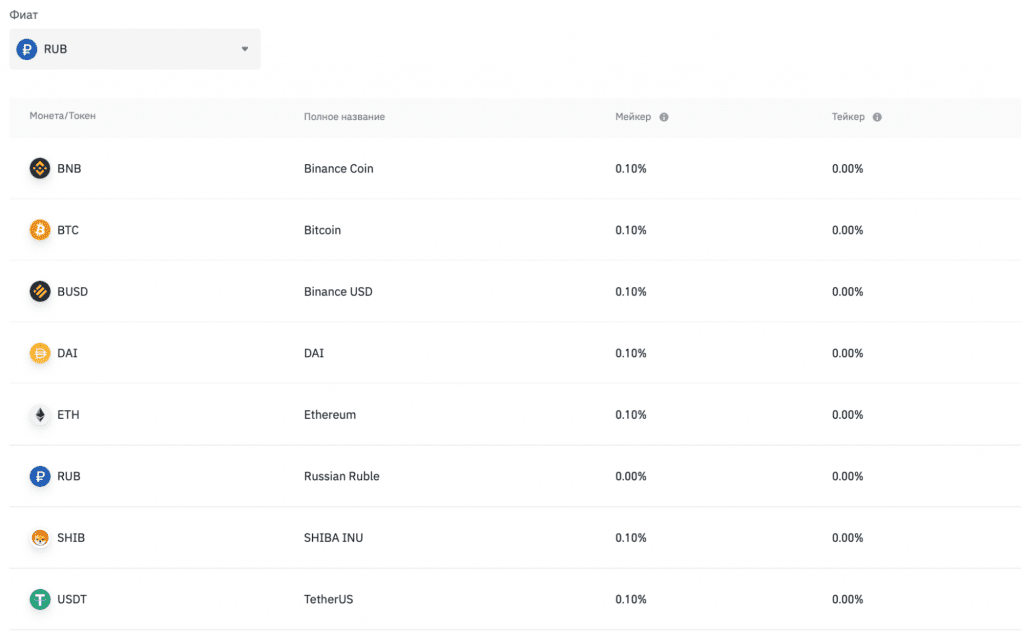1024x632 pixels.
Task: Select the SHIBA INU row name
Action: click(x=333, y=538)
